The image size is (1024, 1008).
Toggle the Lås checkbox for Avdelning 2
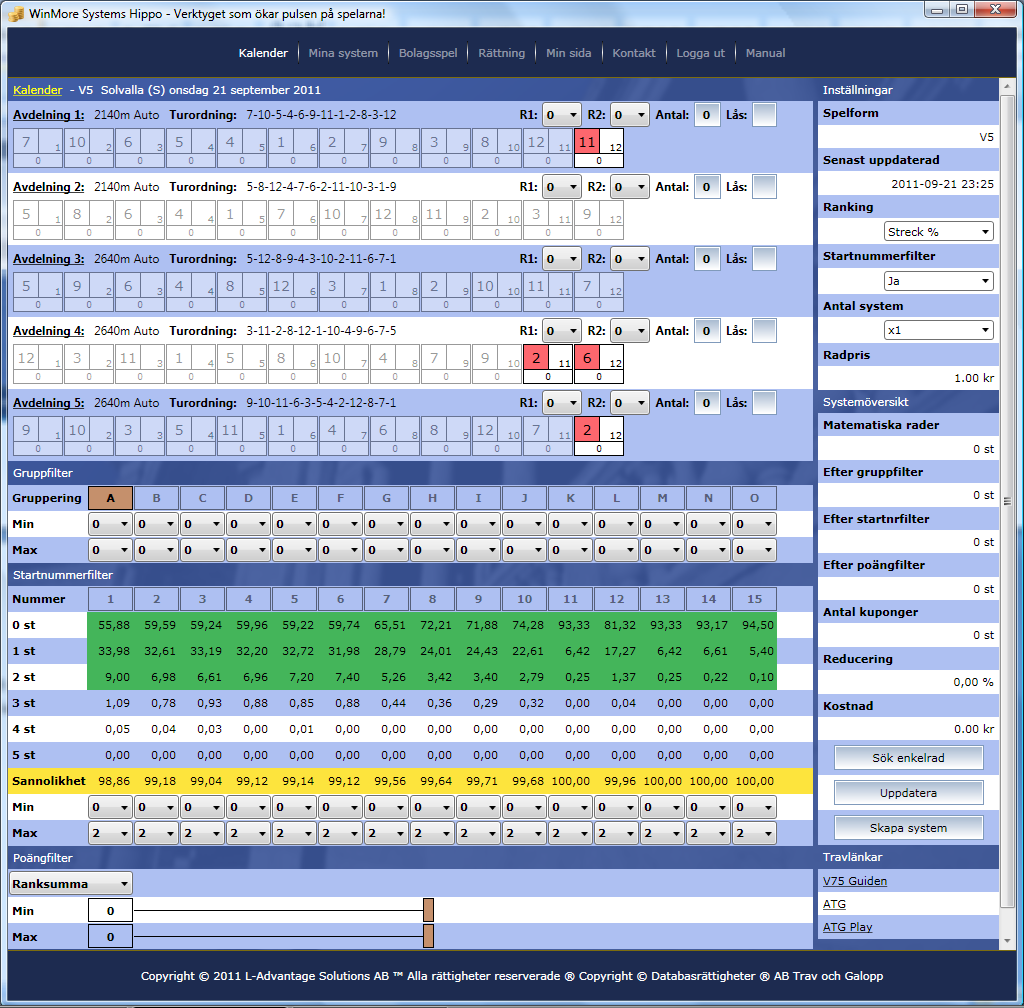(x=764, y=187)
